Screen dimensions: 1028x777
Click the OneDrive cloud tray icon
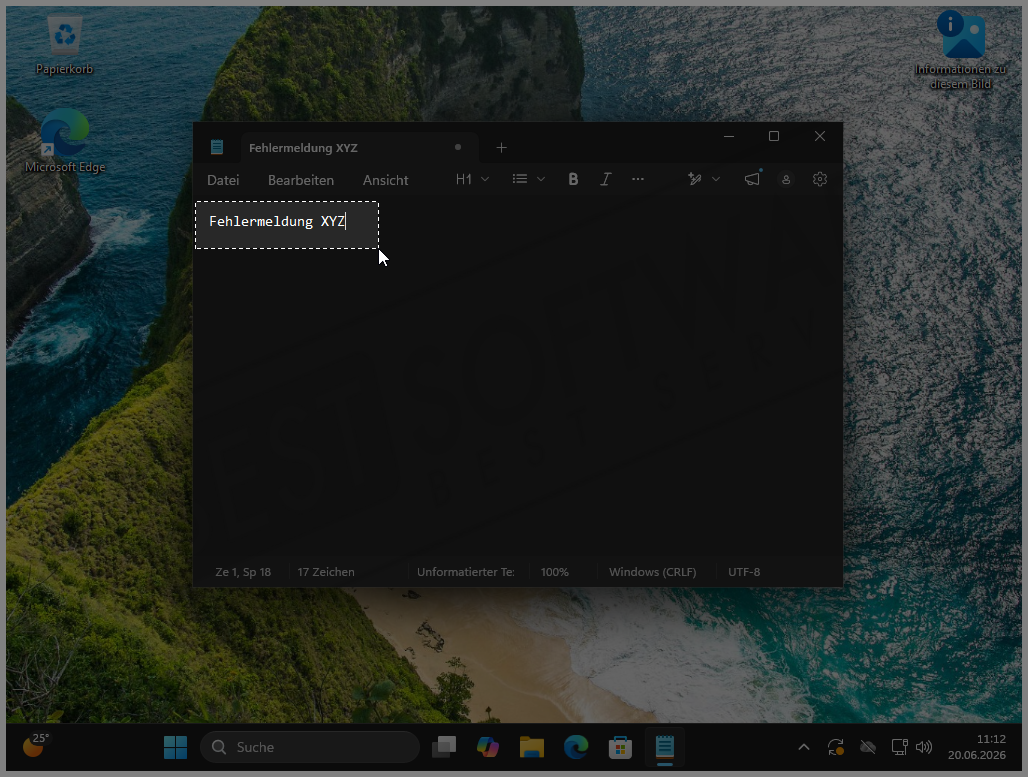click(x=868, y=747)
